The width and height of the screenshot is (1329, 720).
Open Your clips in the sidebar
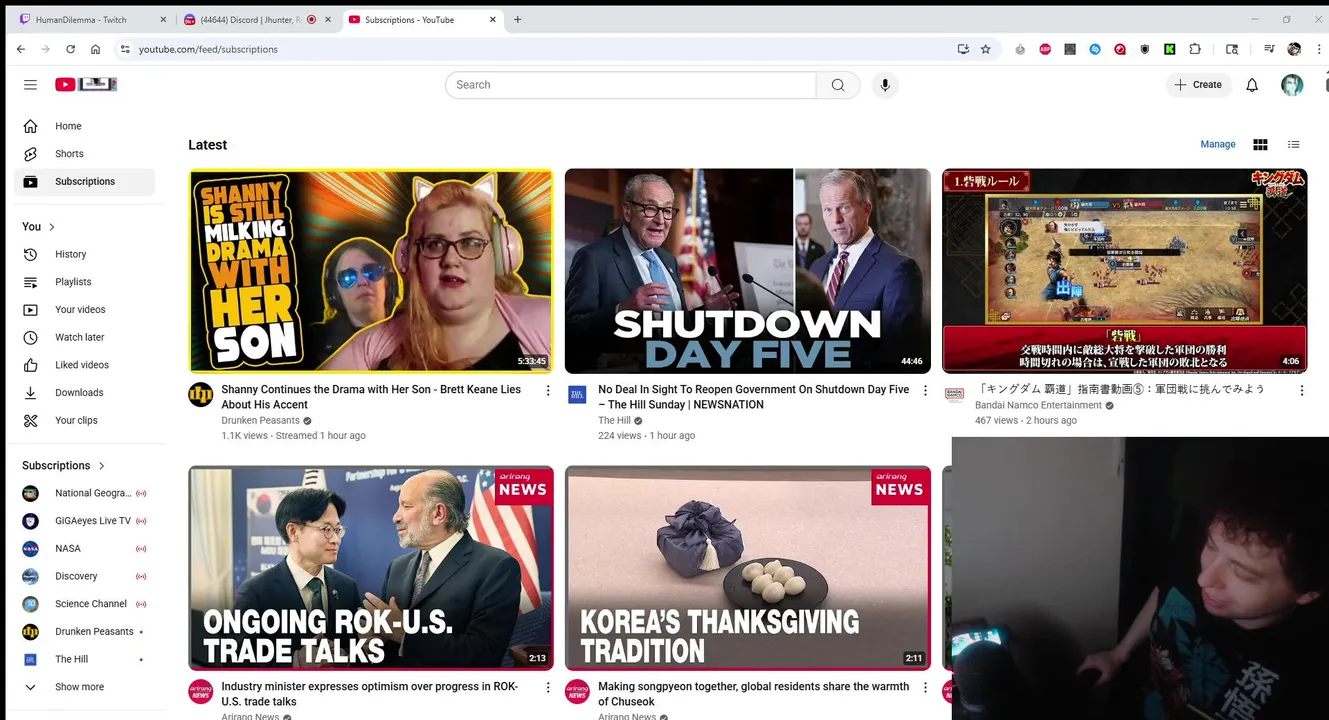(85, 420)
